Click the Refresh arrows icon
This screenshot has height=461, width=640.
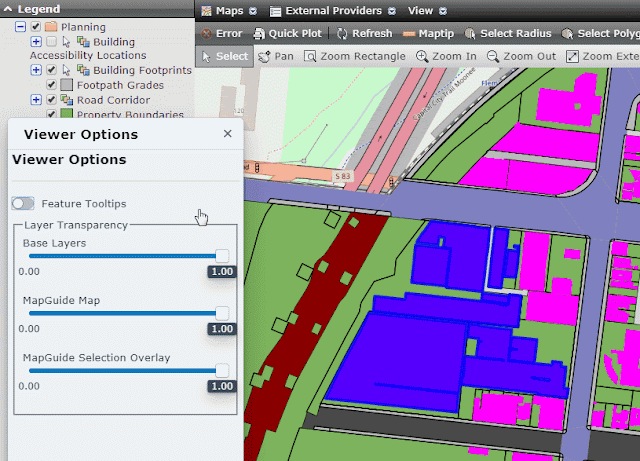tap(342, 33)
